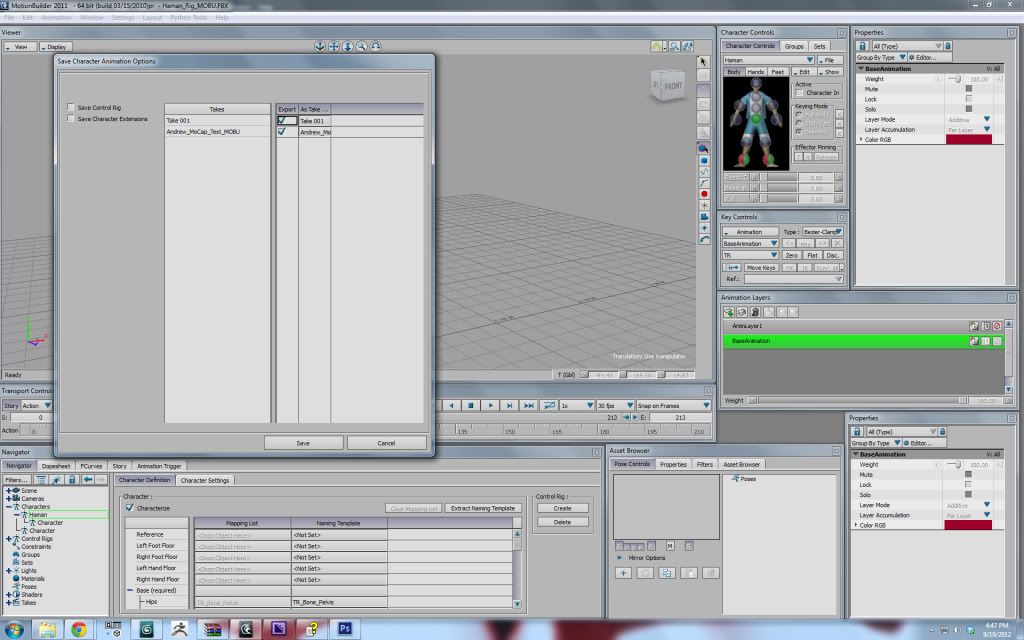Enable the Save Control Rig checkbox
This screenshot has height=640, width=1024.
coord(71,107)
